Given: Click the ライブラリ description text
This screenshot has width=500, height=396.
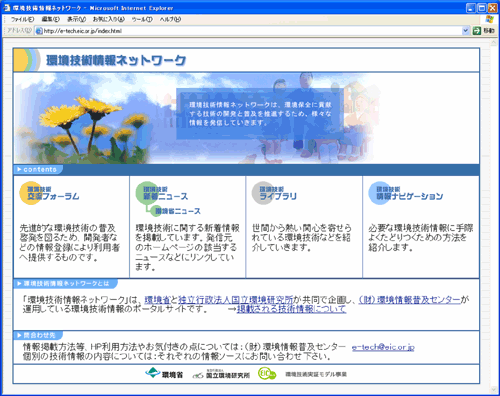Looking at the screenshot, I should click(301, 237).
